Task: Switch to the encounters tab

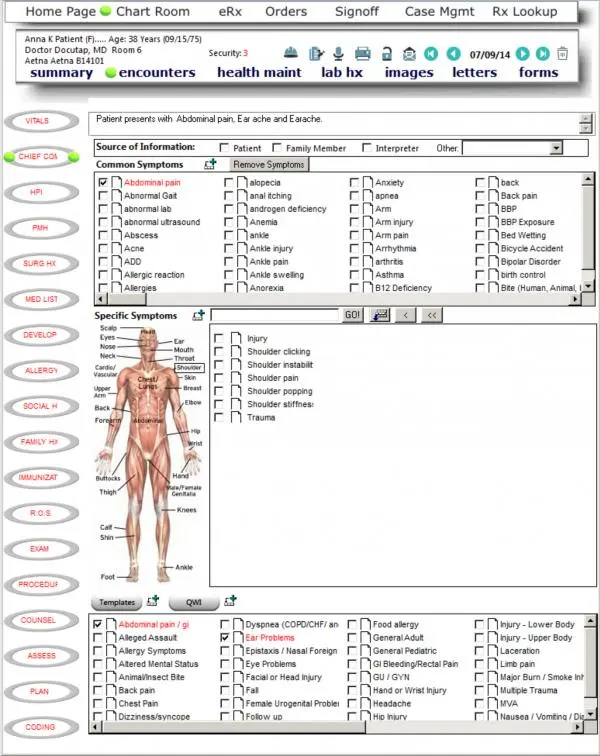Action: click(x=157, y=73)
